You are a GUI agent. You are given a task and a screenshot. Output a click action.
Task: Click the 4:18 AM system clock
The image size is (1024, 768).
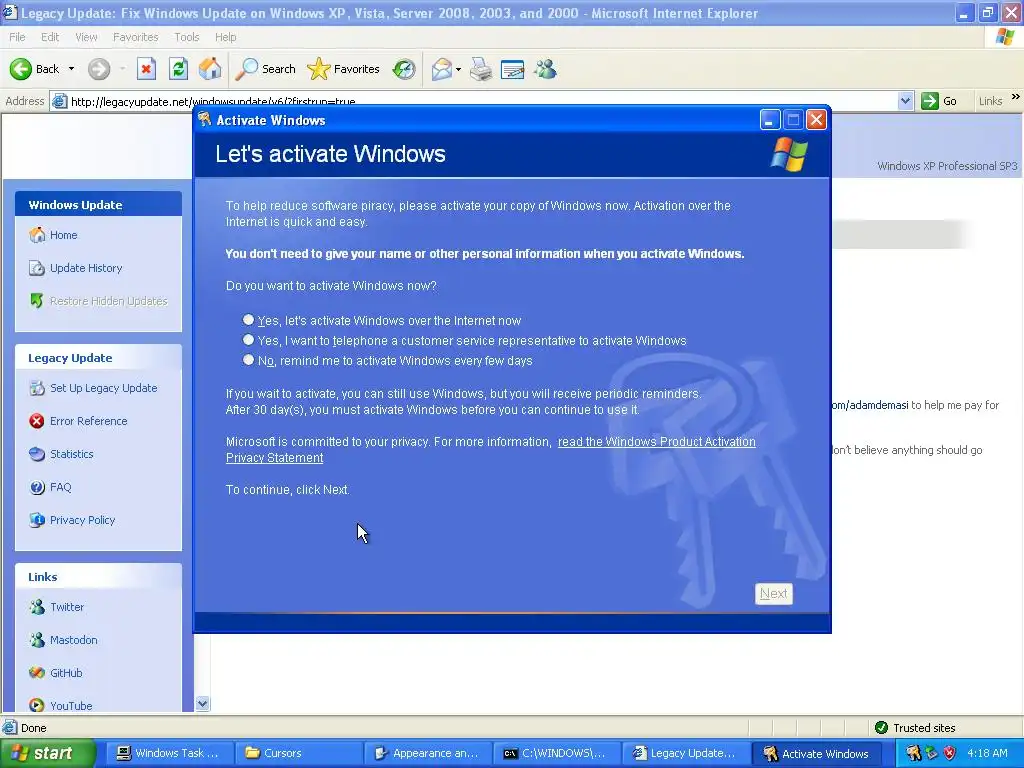[987, 753]
